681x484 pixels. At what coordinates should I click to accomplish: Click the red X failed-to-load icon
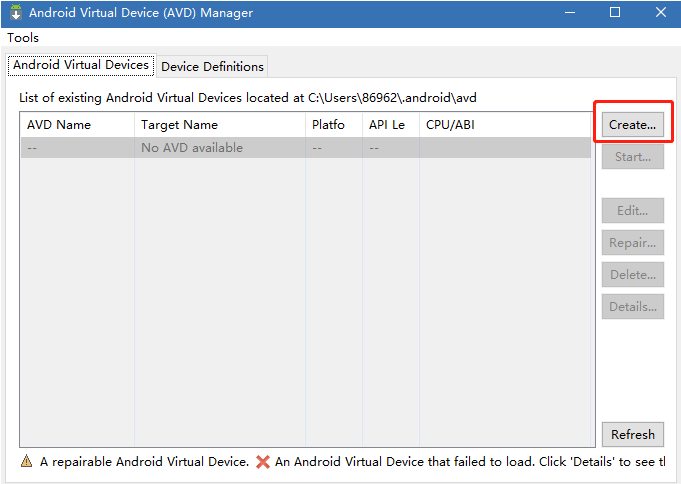pyautogui.click(x=263, y=462)
